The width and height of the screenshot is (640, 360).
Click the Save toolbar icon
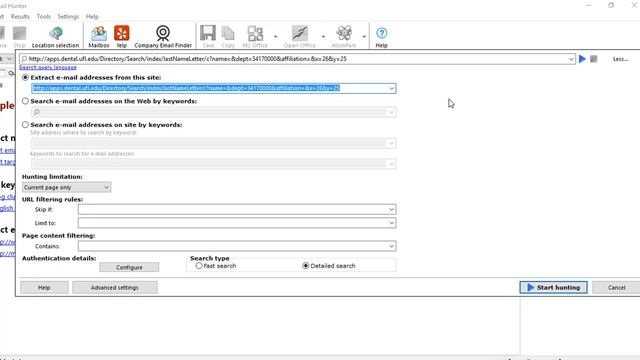[208, 37]
